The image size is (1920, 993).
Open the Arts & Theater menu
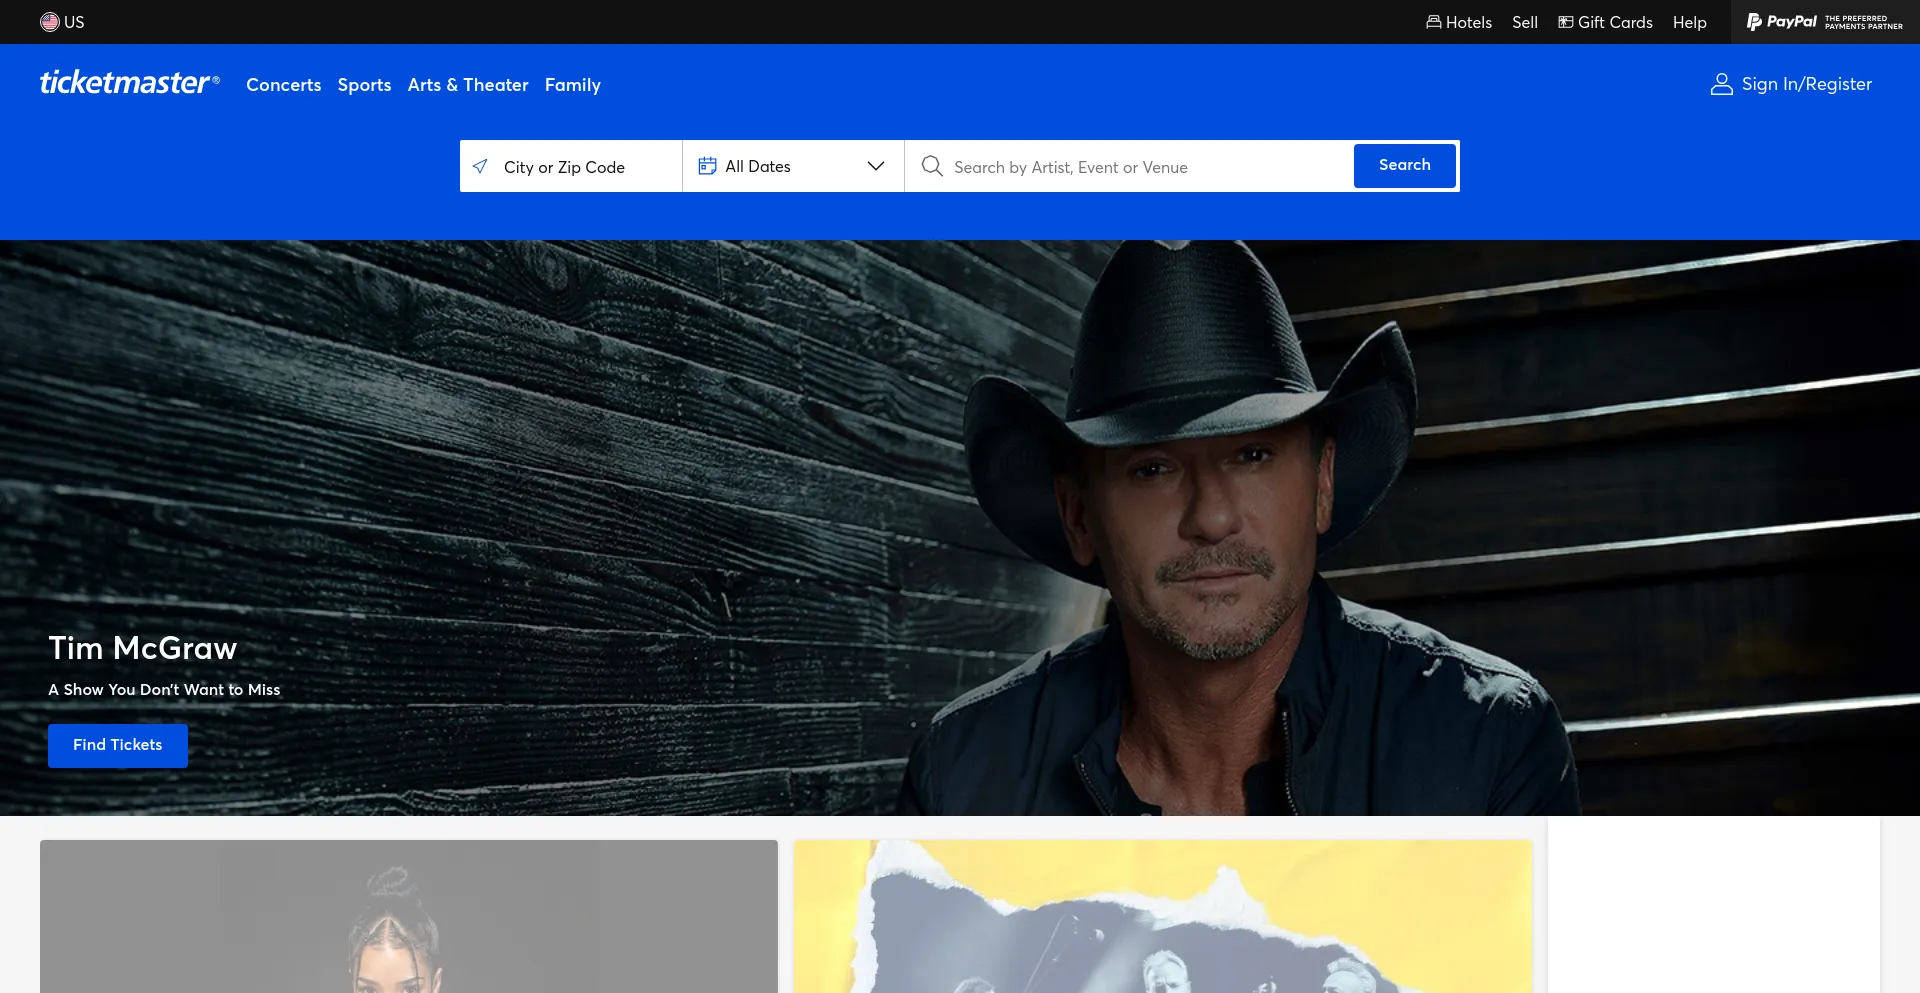pyautogui.click(x=468, y=85)
